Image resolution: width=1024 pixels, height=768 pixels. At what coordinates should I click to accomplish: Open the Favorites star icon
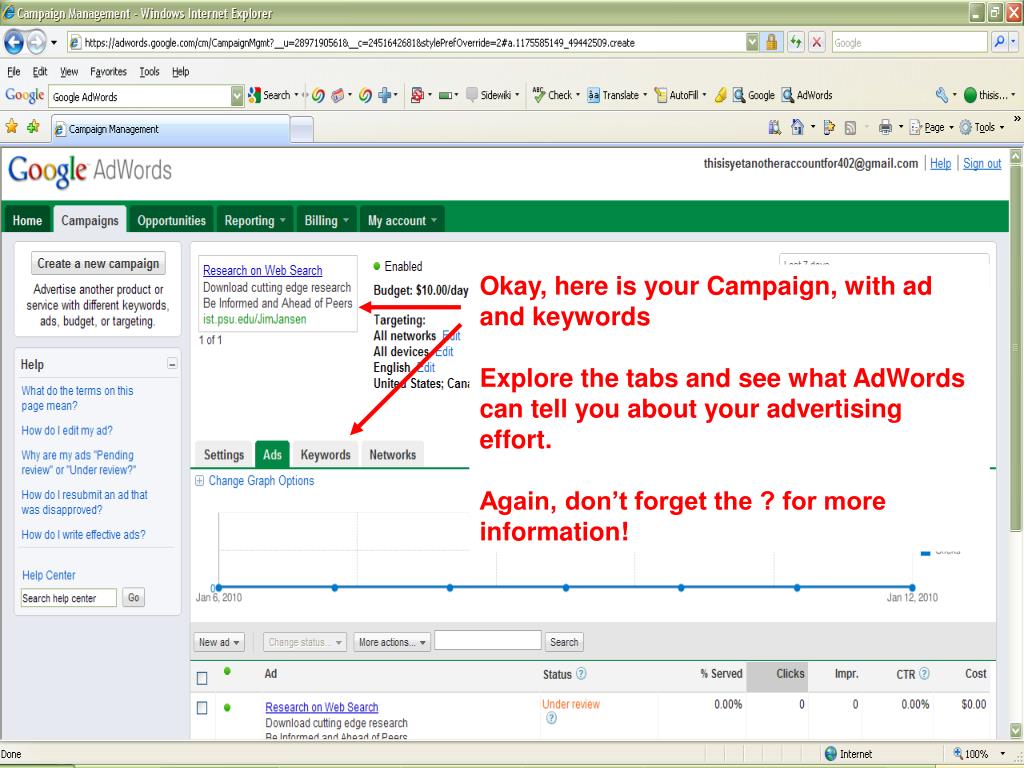tap(12, 127)
